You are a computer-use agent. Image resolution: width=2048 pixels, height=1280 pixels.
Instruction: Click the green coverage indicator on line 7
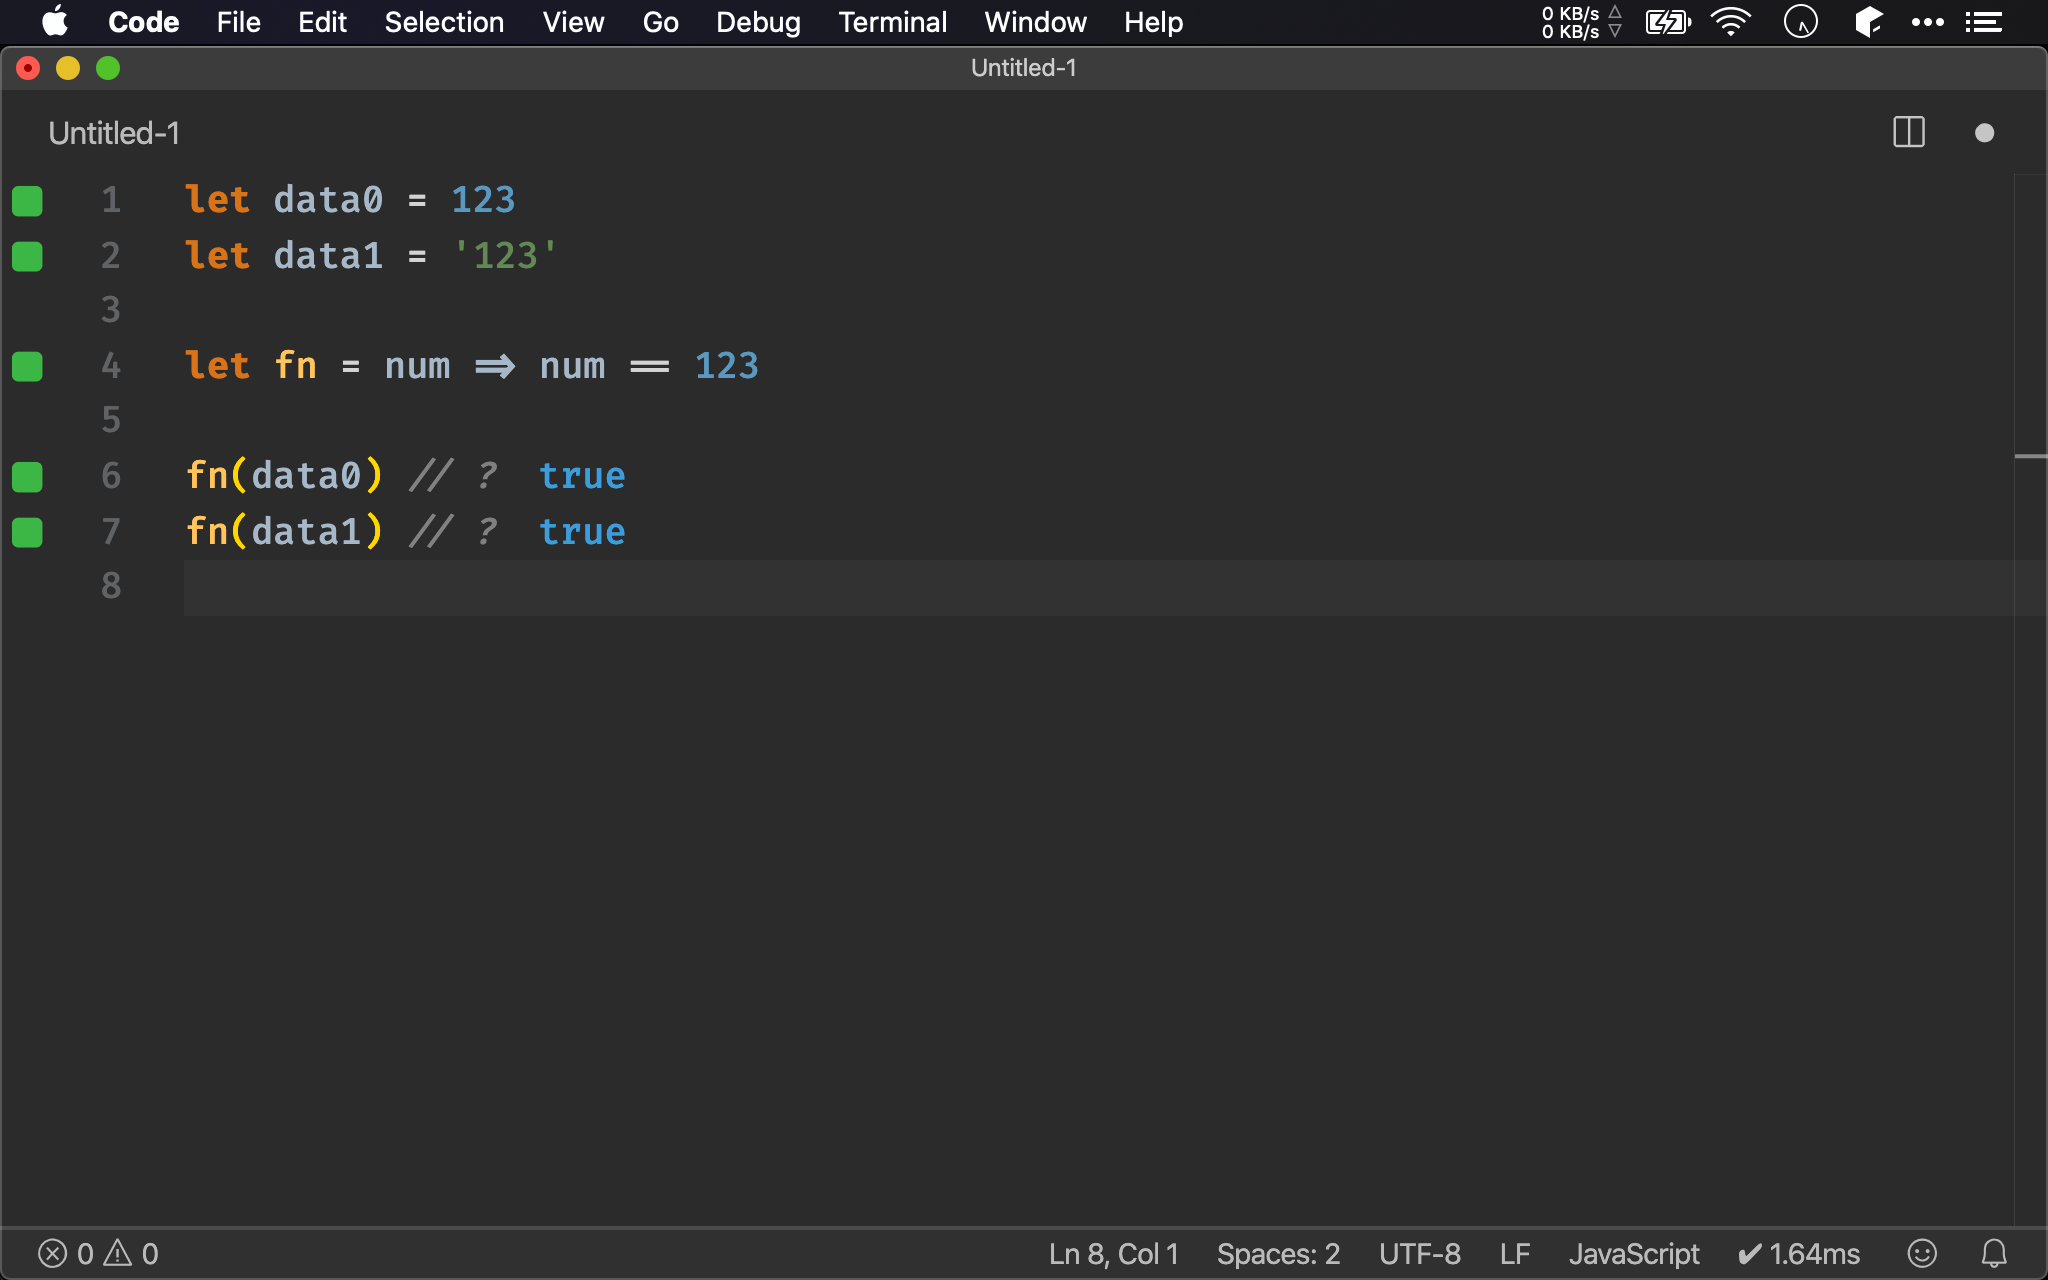[27, 532]
